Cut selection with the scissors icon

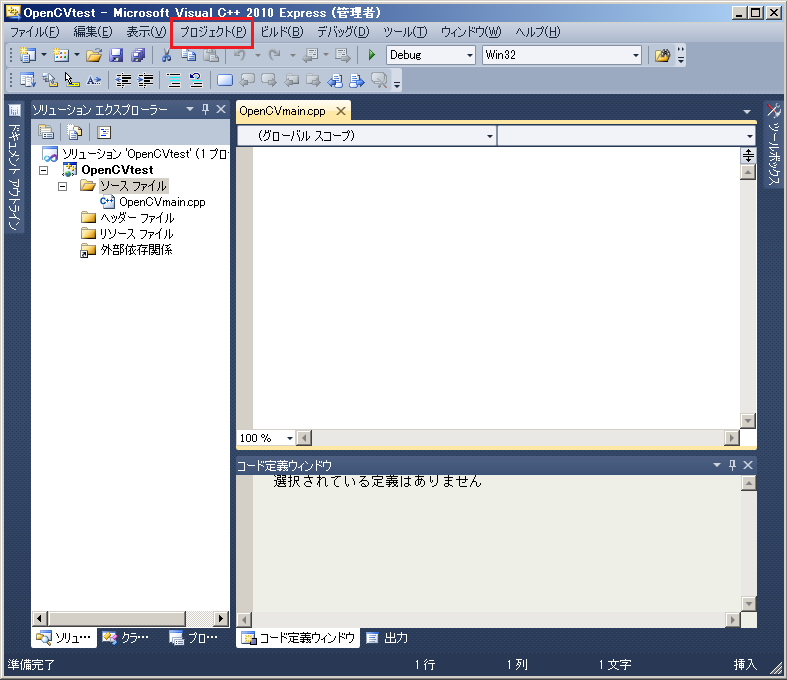coord(166,55)
